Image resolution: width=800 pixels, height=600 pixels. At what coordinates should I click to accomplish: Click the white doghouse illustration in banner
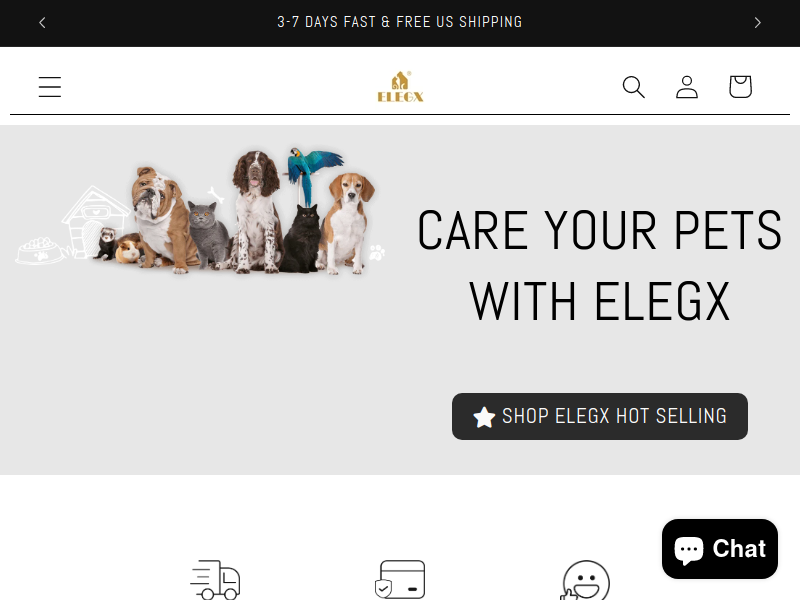[93, 220]
